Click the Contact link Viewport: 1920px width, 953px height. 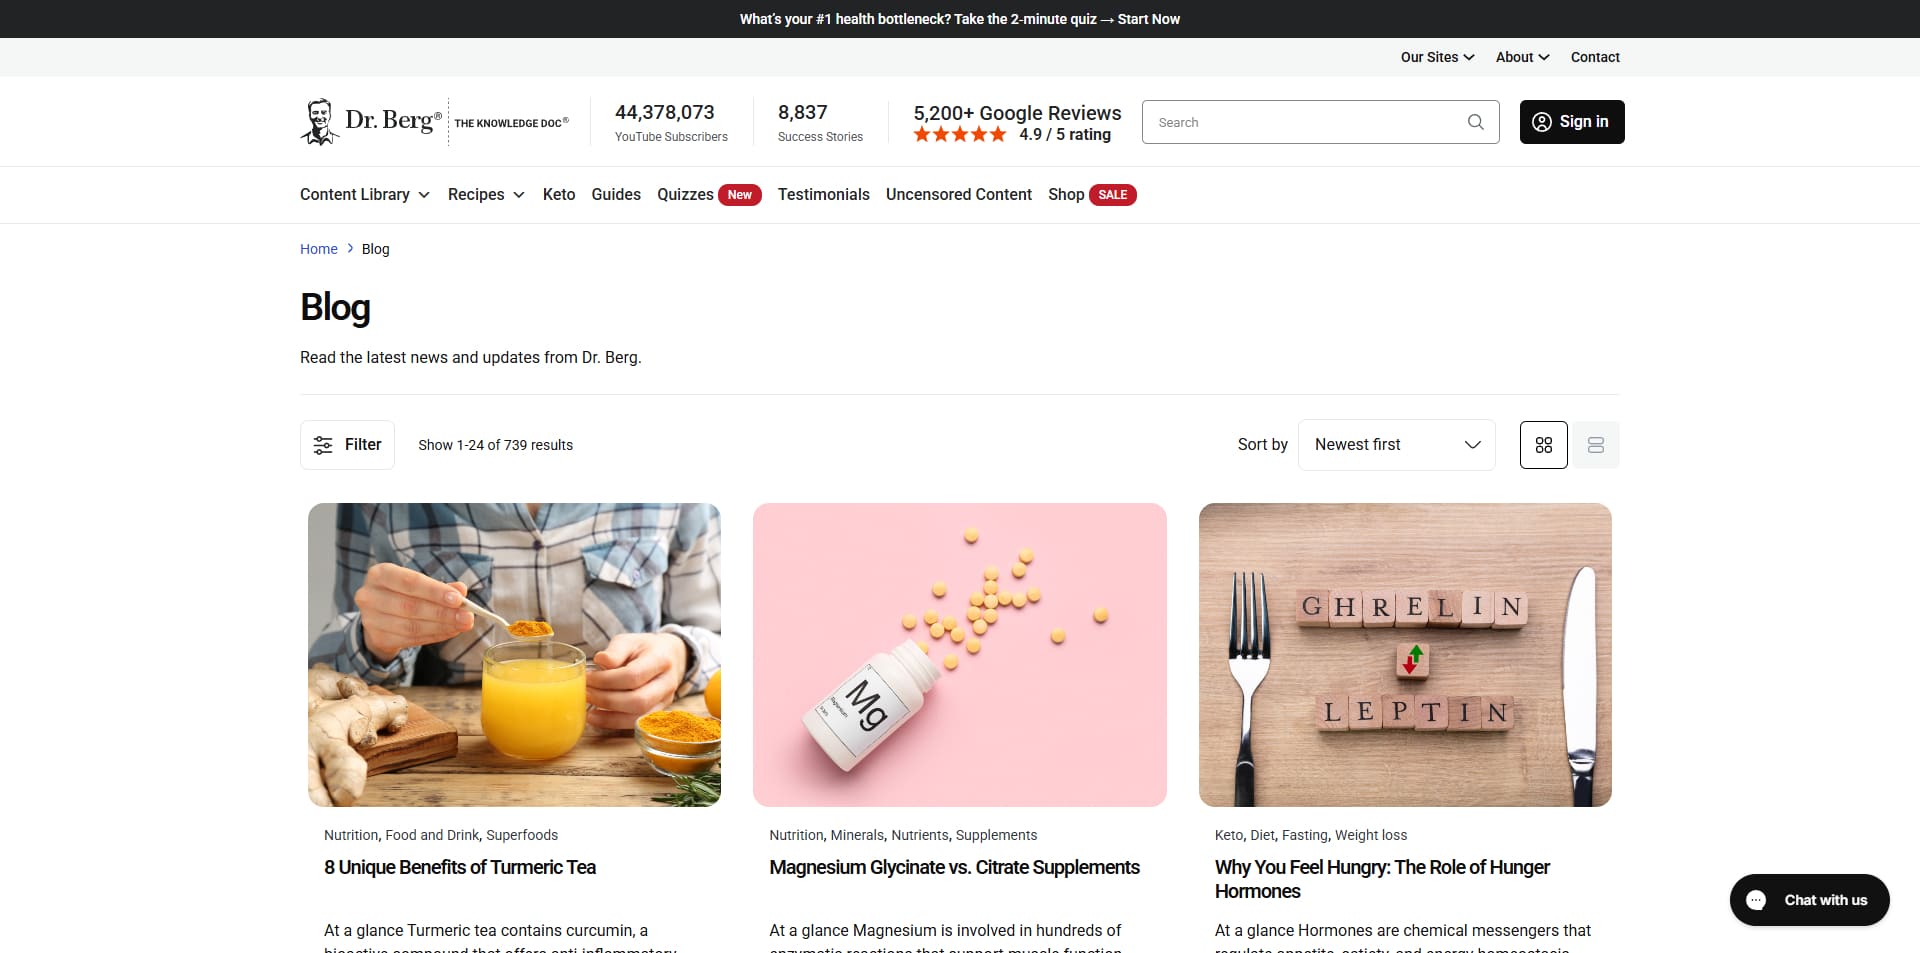[1595, 57]
